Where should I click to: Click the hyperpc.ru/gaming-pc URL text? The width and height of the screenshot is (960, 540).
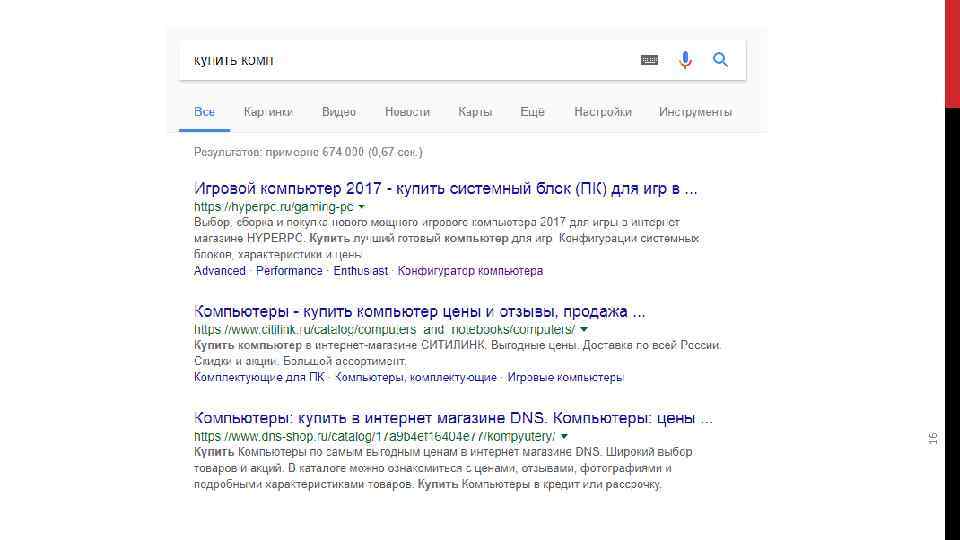click(274, 207)
